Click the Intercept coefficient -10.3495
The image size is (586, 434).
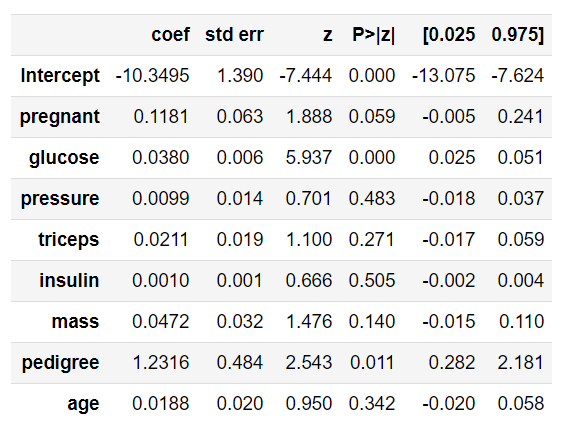point(152,76)
